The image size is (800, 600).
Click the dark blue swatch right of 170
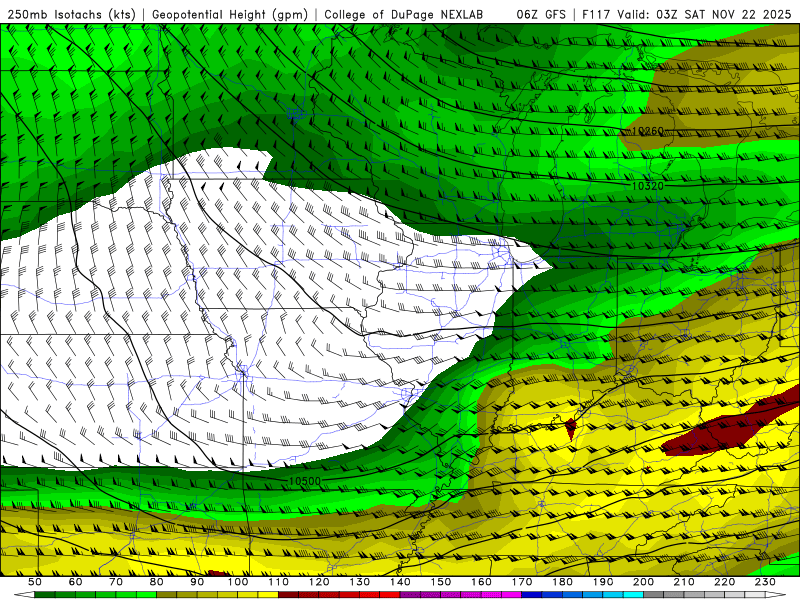pos(532,595)
